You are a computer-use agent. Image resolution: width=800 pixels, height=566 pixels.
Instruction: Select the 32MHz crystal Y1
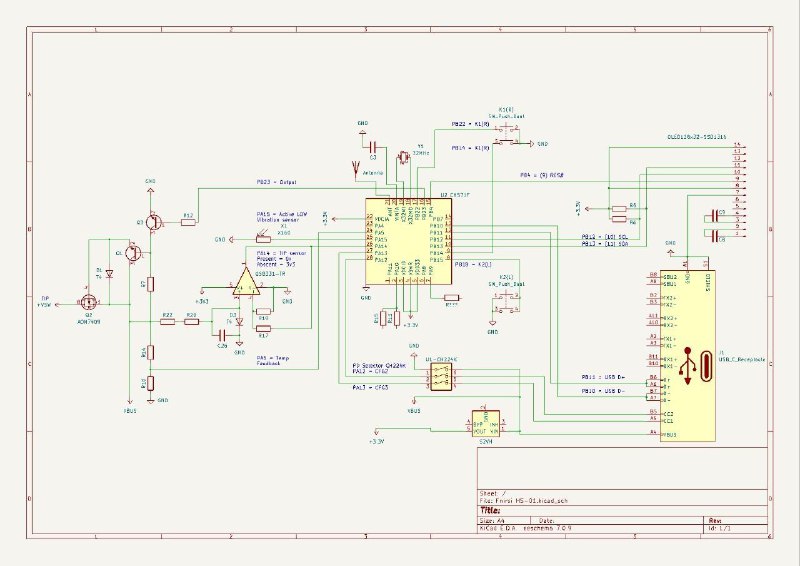(x=404, y=157)
